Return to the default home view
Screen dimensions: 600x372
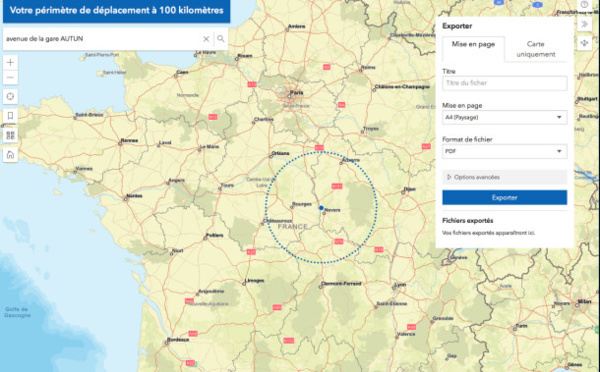tap(10, 155)
